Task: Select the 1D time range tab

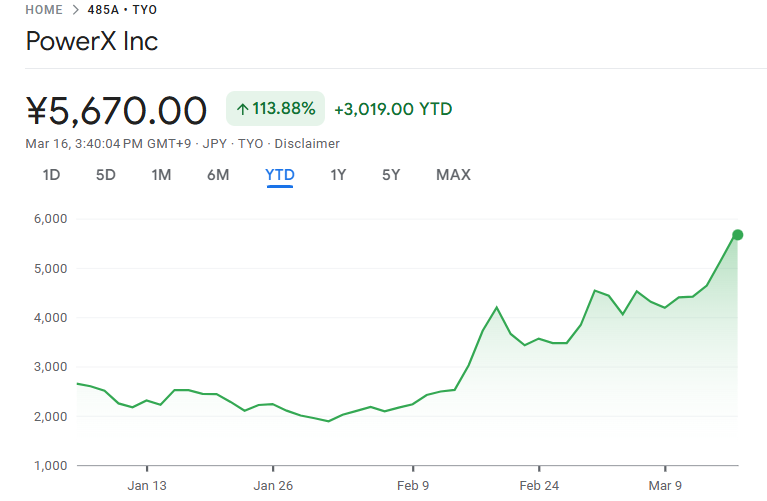Action: pyautogui.click(x=51, y=175)
